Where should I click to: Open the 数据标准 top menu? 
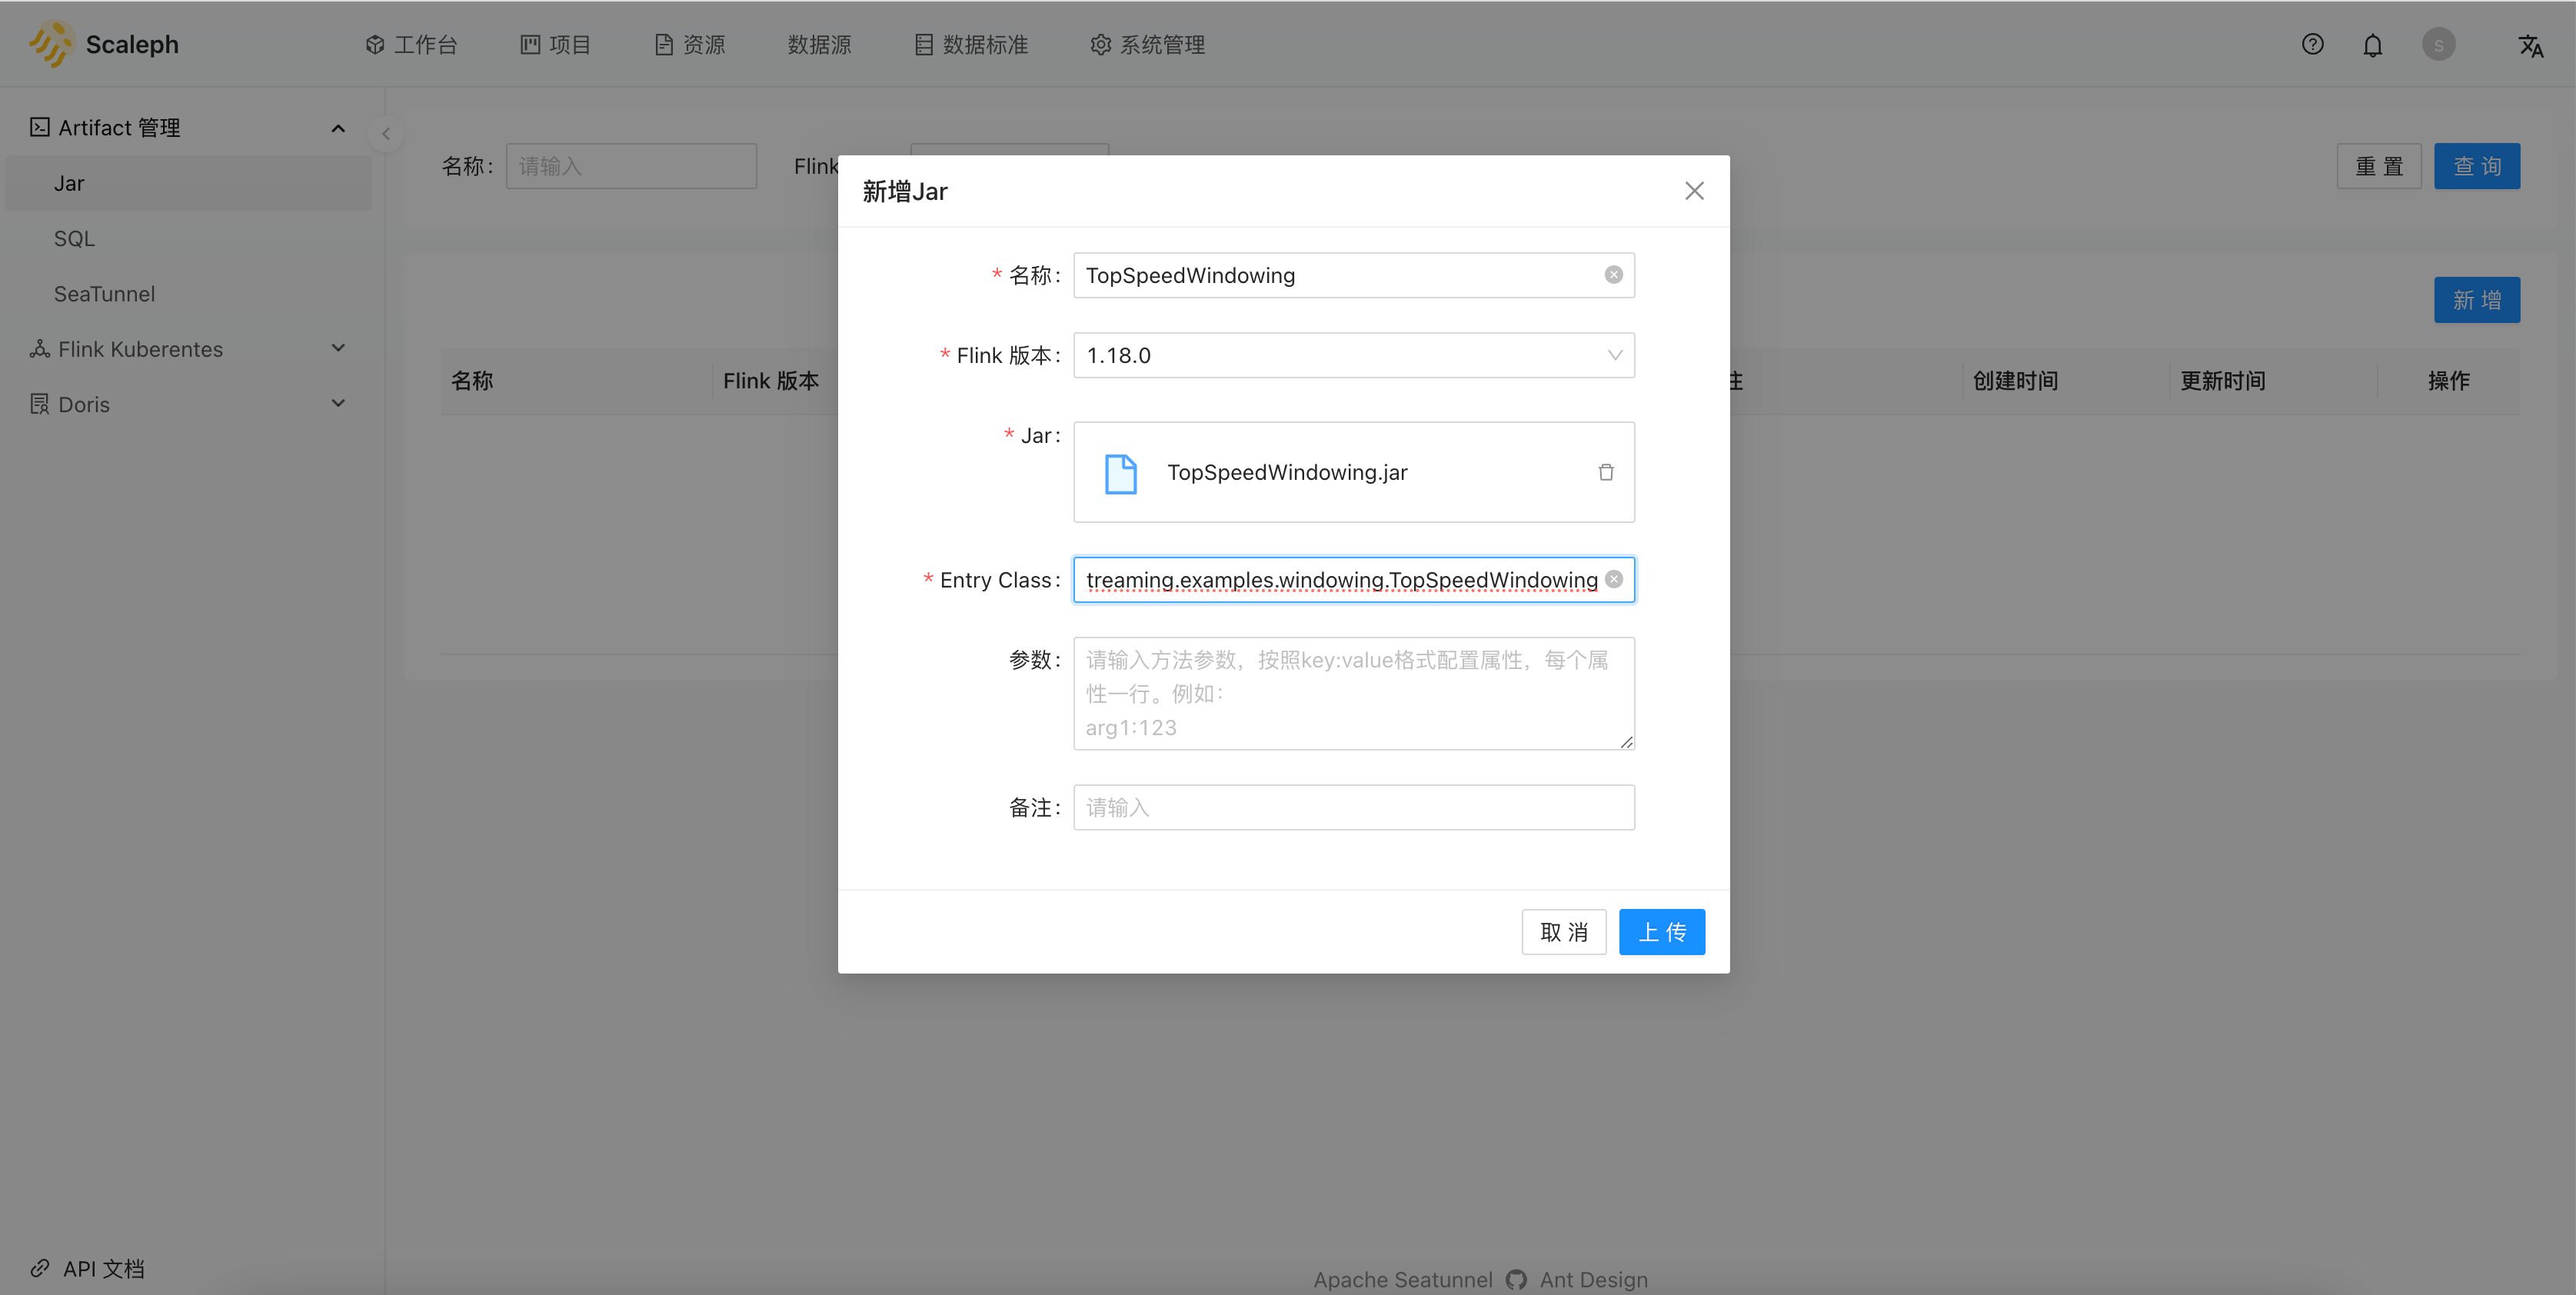[x=971, y=45]
